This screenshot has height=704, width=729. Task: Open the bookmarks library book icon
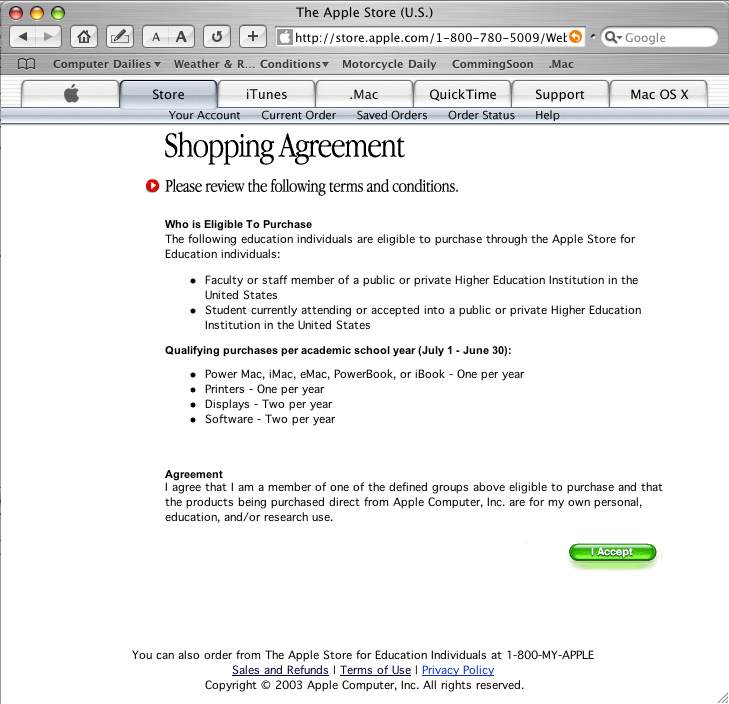pos(26,64)
